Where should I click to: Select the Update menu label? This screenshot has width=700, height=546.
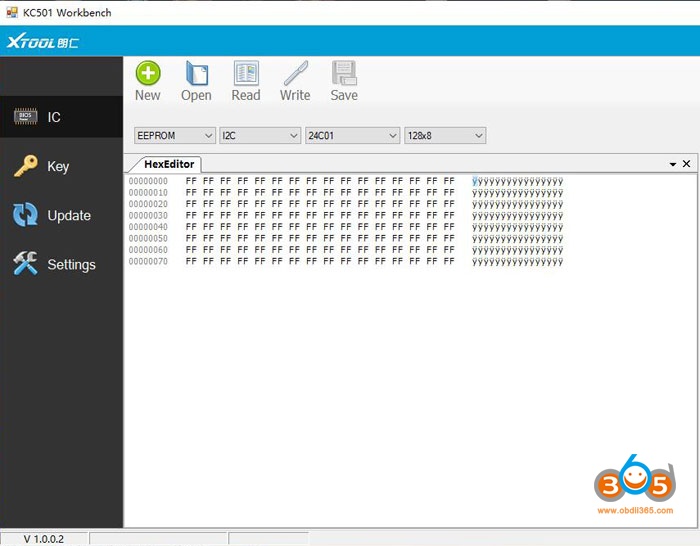pos(69,215)
